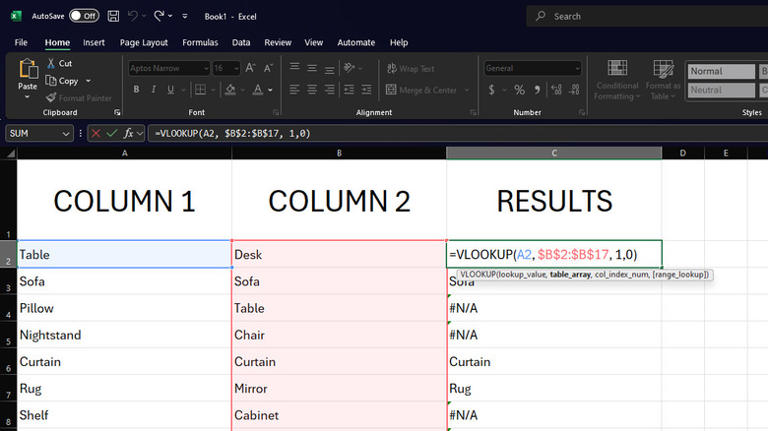Click the Automate tab
The height and width of the screenshot is (431, 768).
tap(356, 43)
